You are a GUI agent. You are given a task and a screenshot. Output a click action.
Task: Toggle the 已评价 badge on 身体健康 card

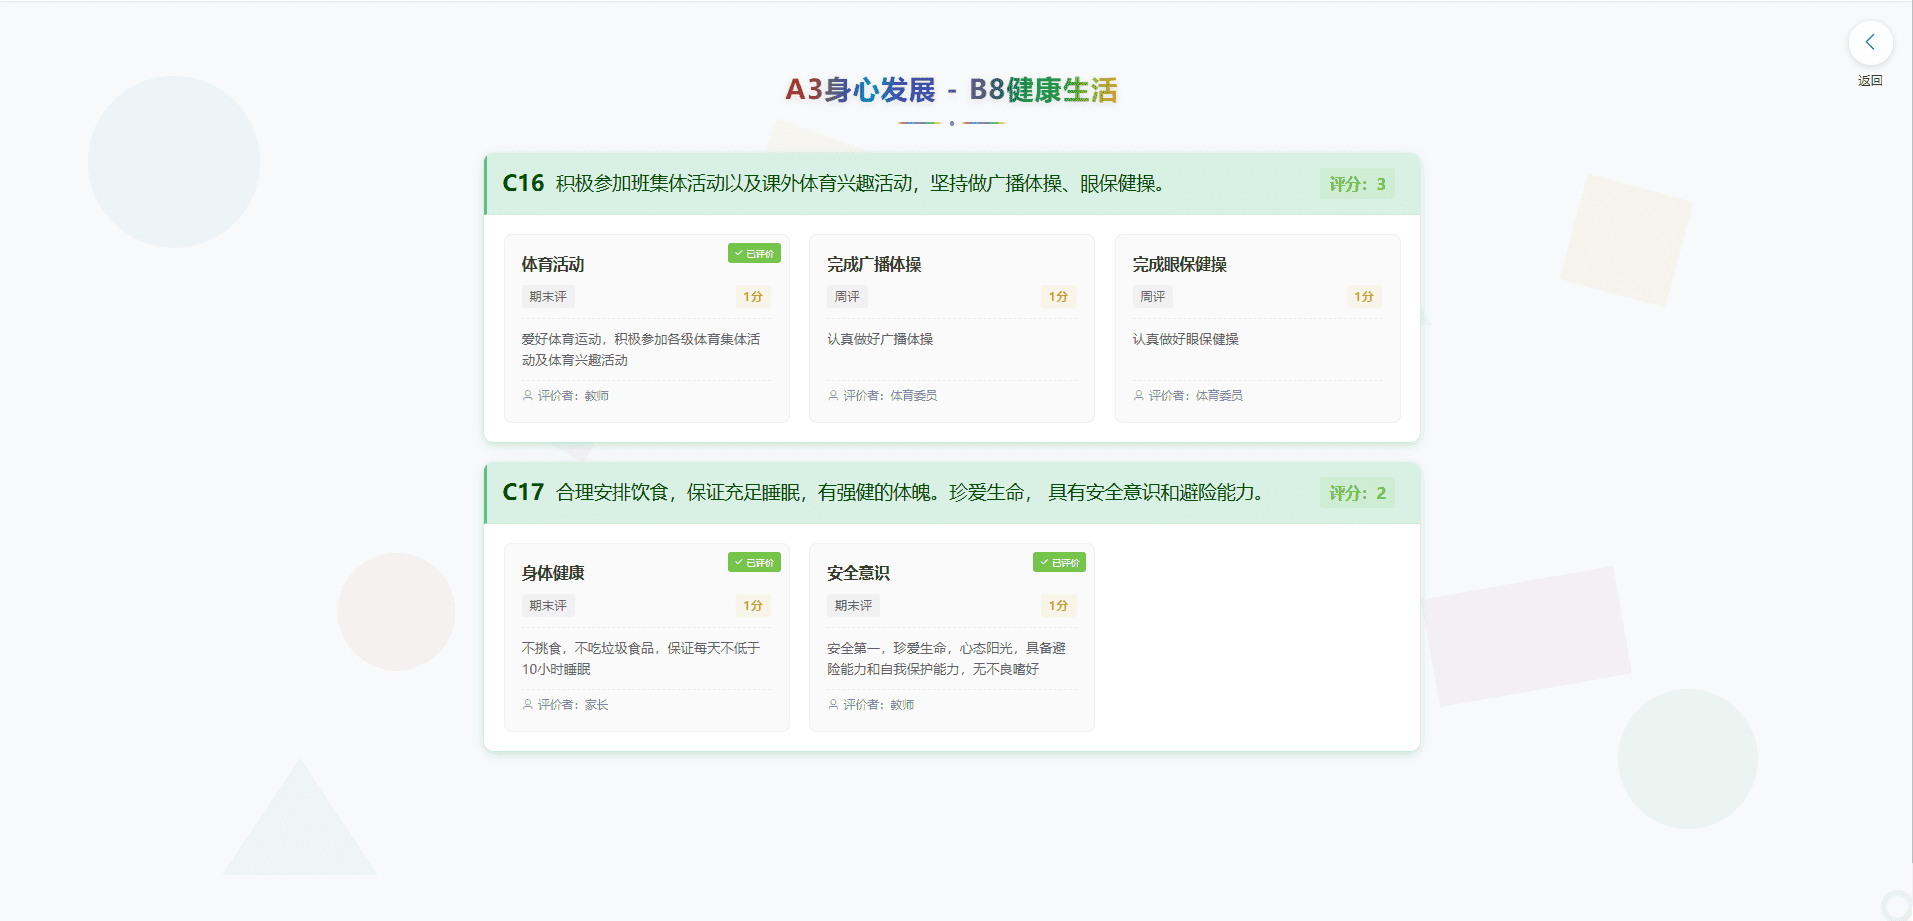(755, 562)
